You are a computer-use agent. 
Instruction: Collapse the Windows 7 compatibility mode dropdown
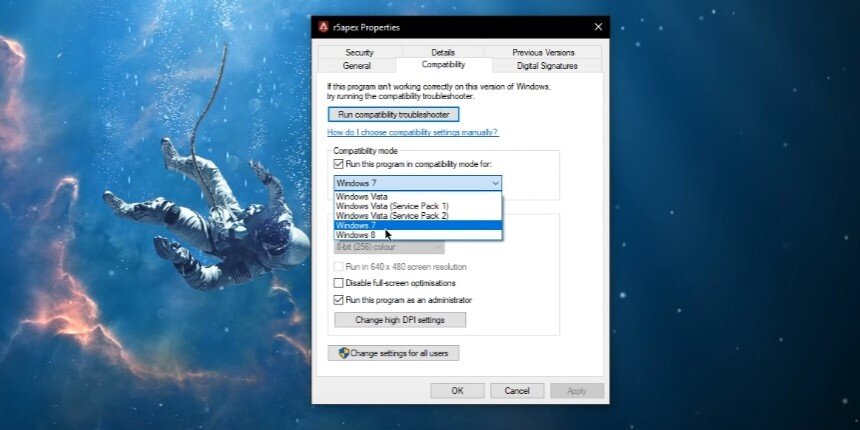[417, 183]
